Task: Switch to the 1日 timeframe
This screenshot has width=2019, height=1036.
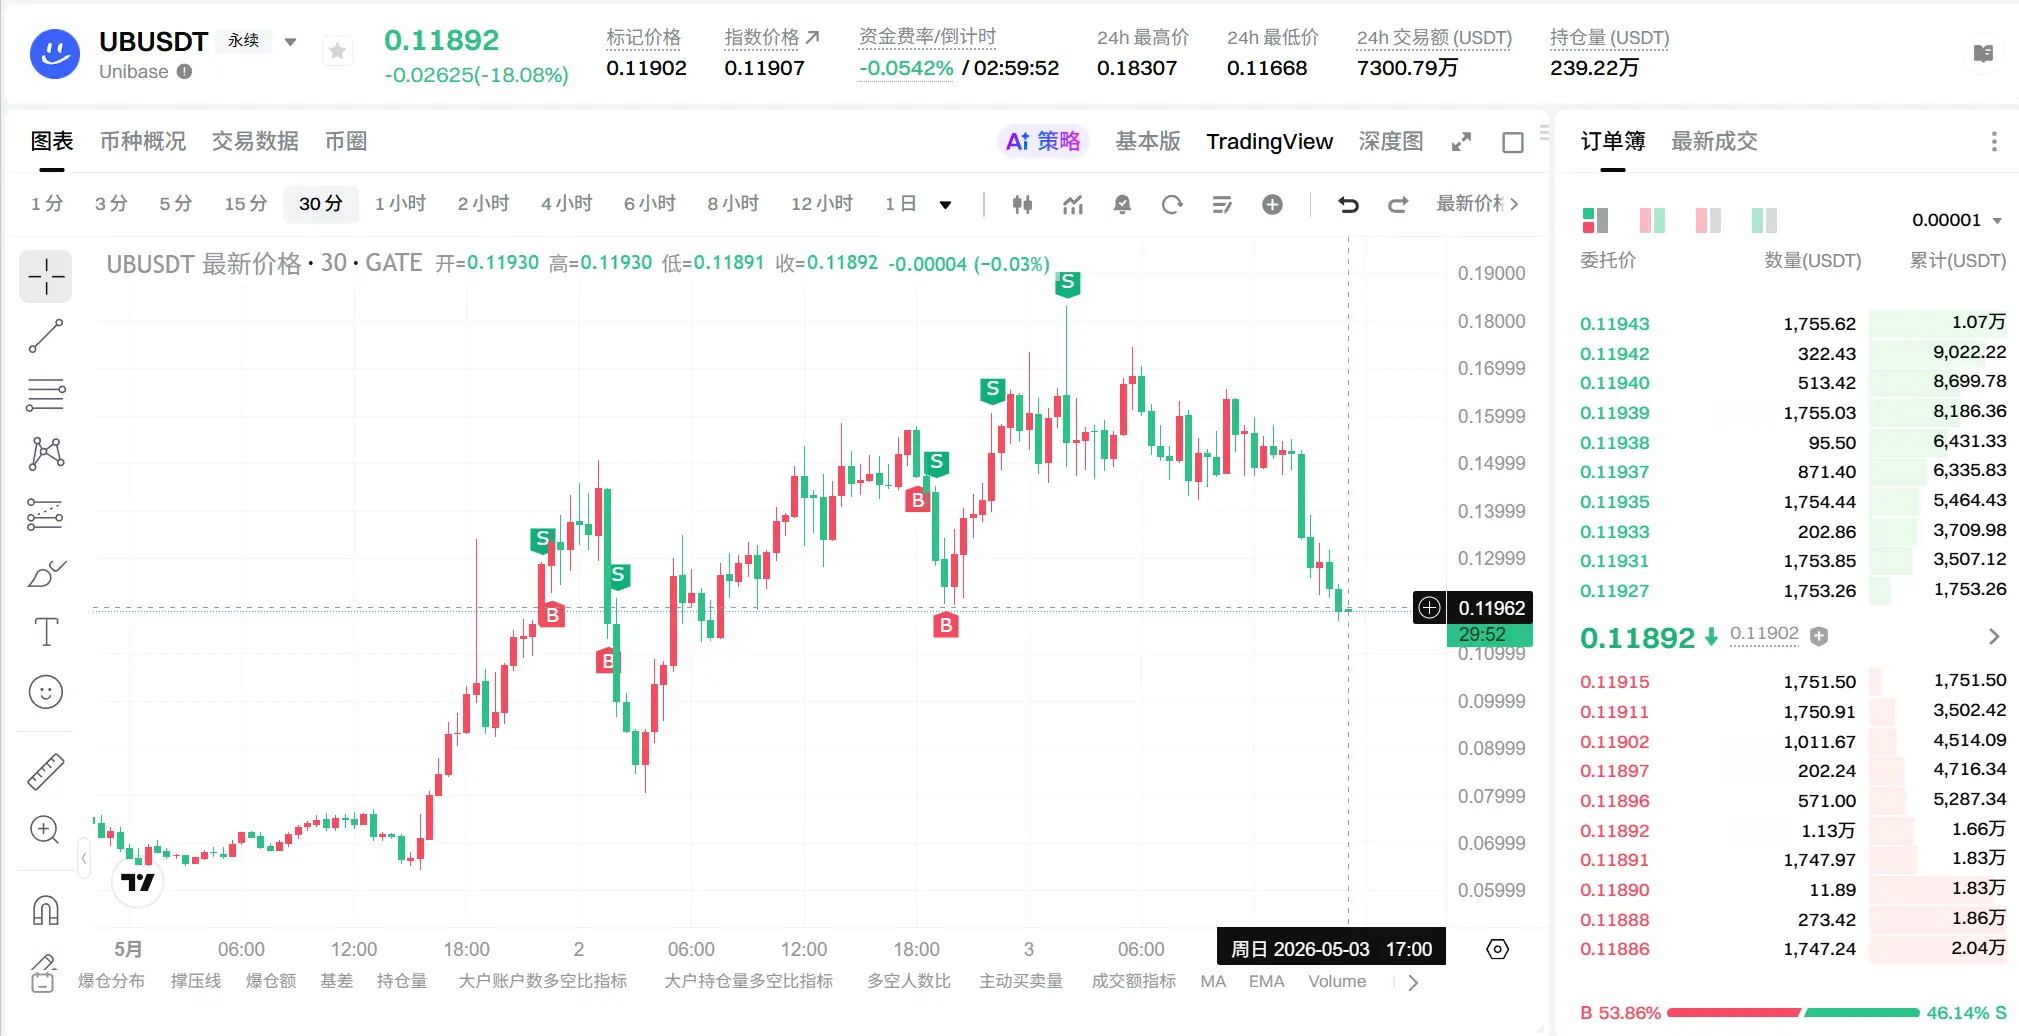Action: (900, 204)
